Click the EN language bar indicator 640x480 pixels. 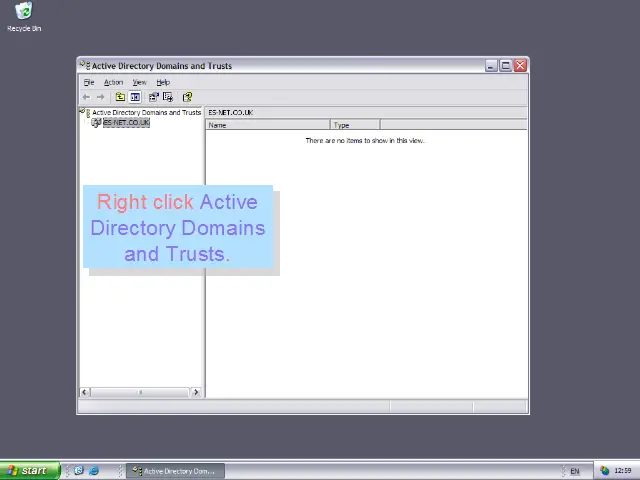coord(574,471)
